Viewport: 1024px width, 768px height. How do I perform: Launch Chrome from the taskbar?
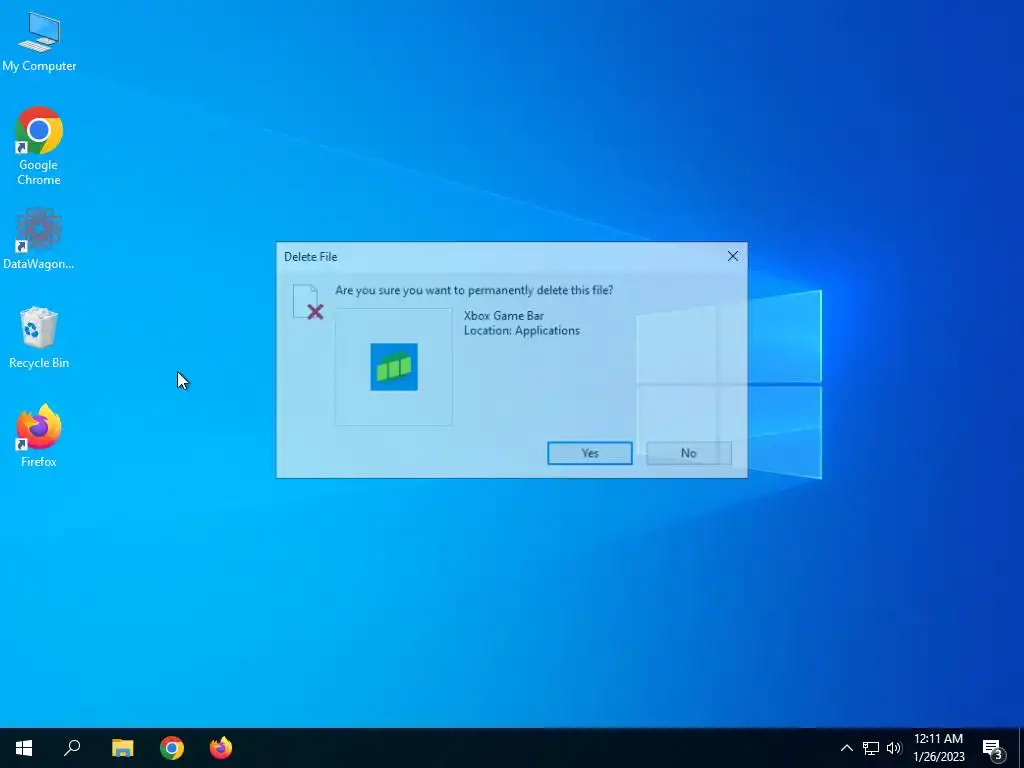tap(172, 748)
